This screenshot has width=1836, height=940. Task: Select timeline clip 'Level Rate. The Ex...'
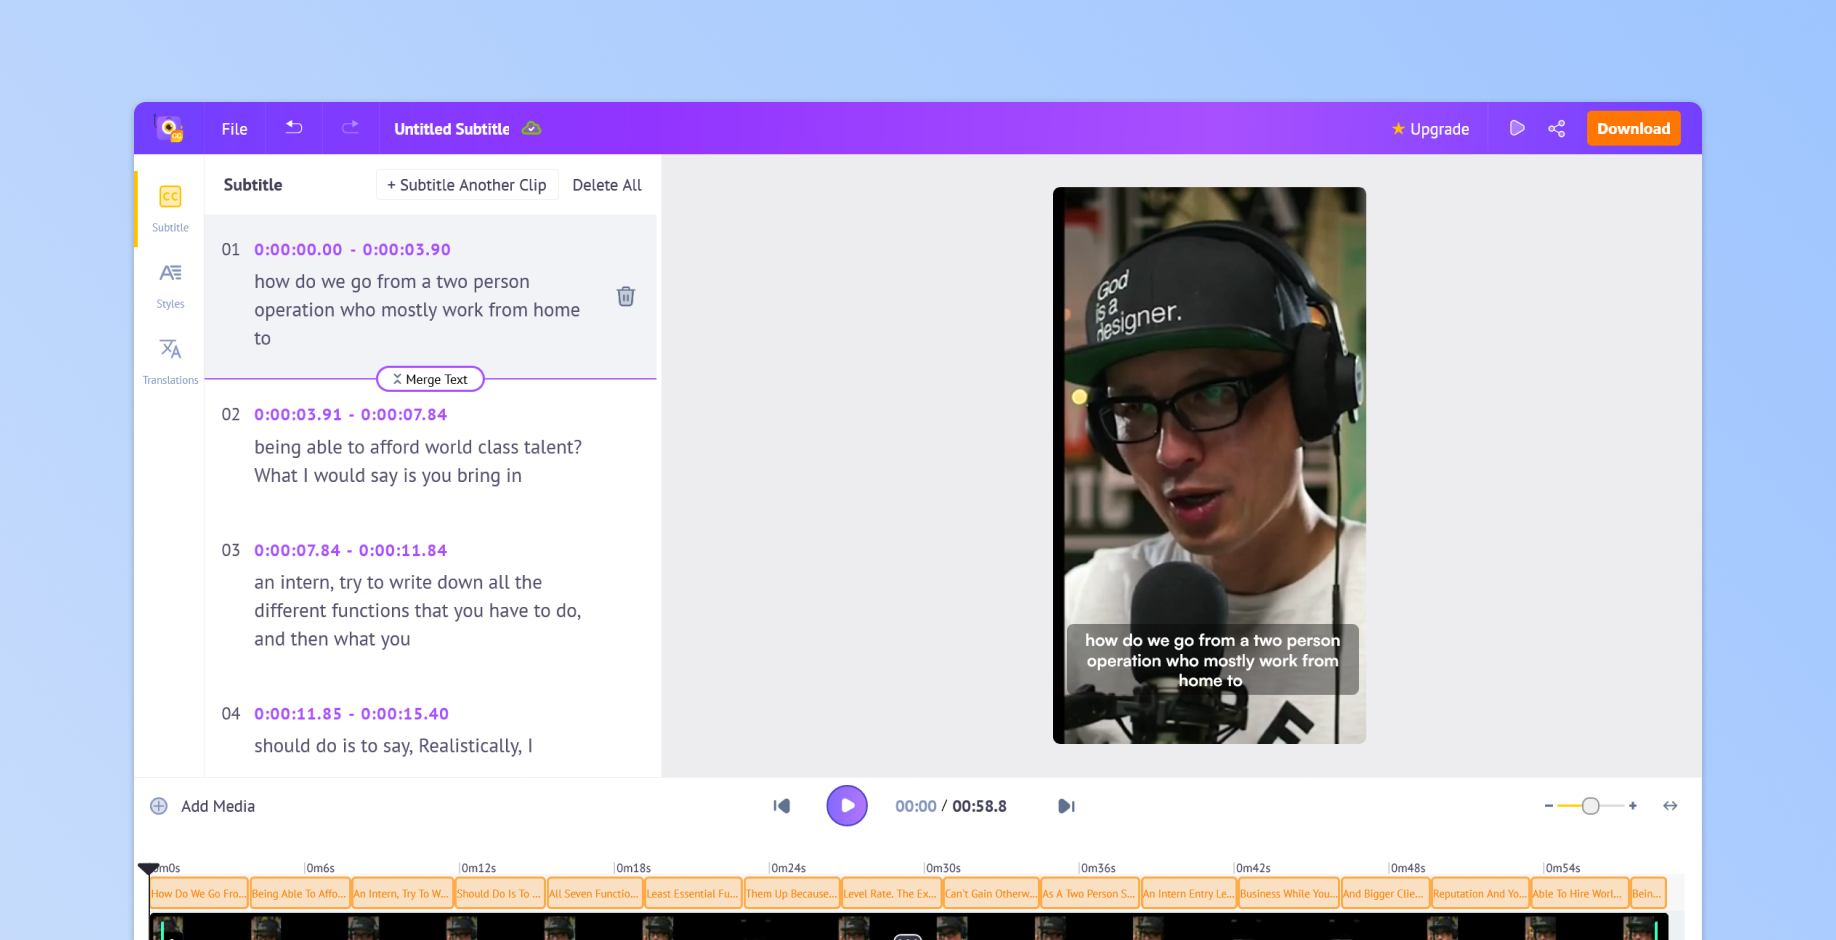pyautogui.click(x=891, y=894)
